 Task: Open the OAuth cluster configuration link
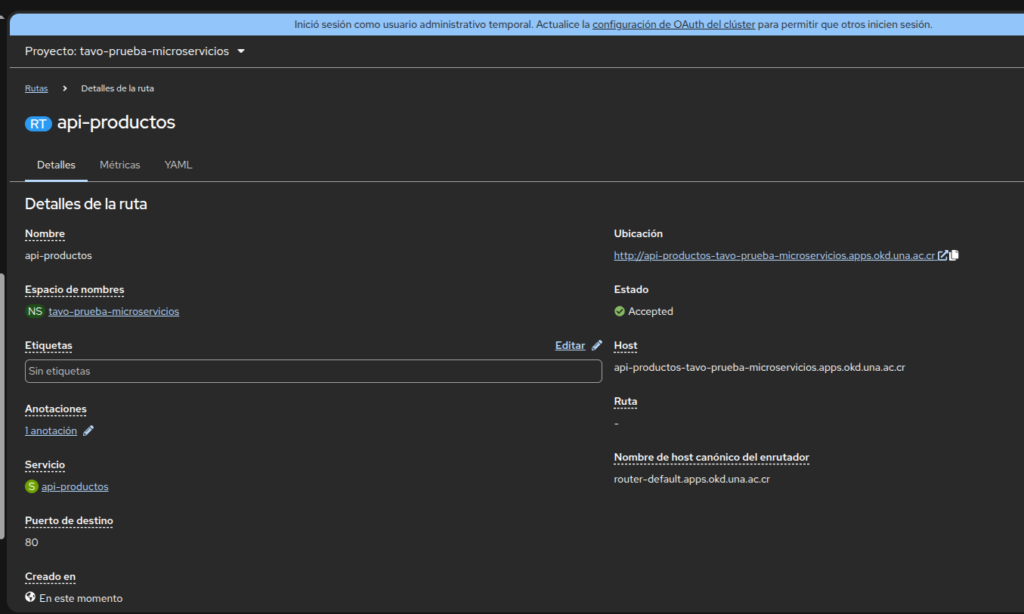tap(673, 24)
